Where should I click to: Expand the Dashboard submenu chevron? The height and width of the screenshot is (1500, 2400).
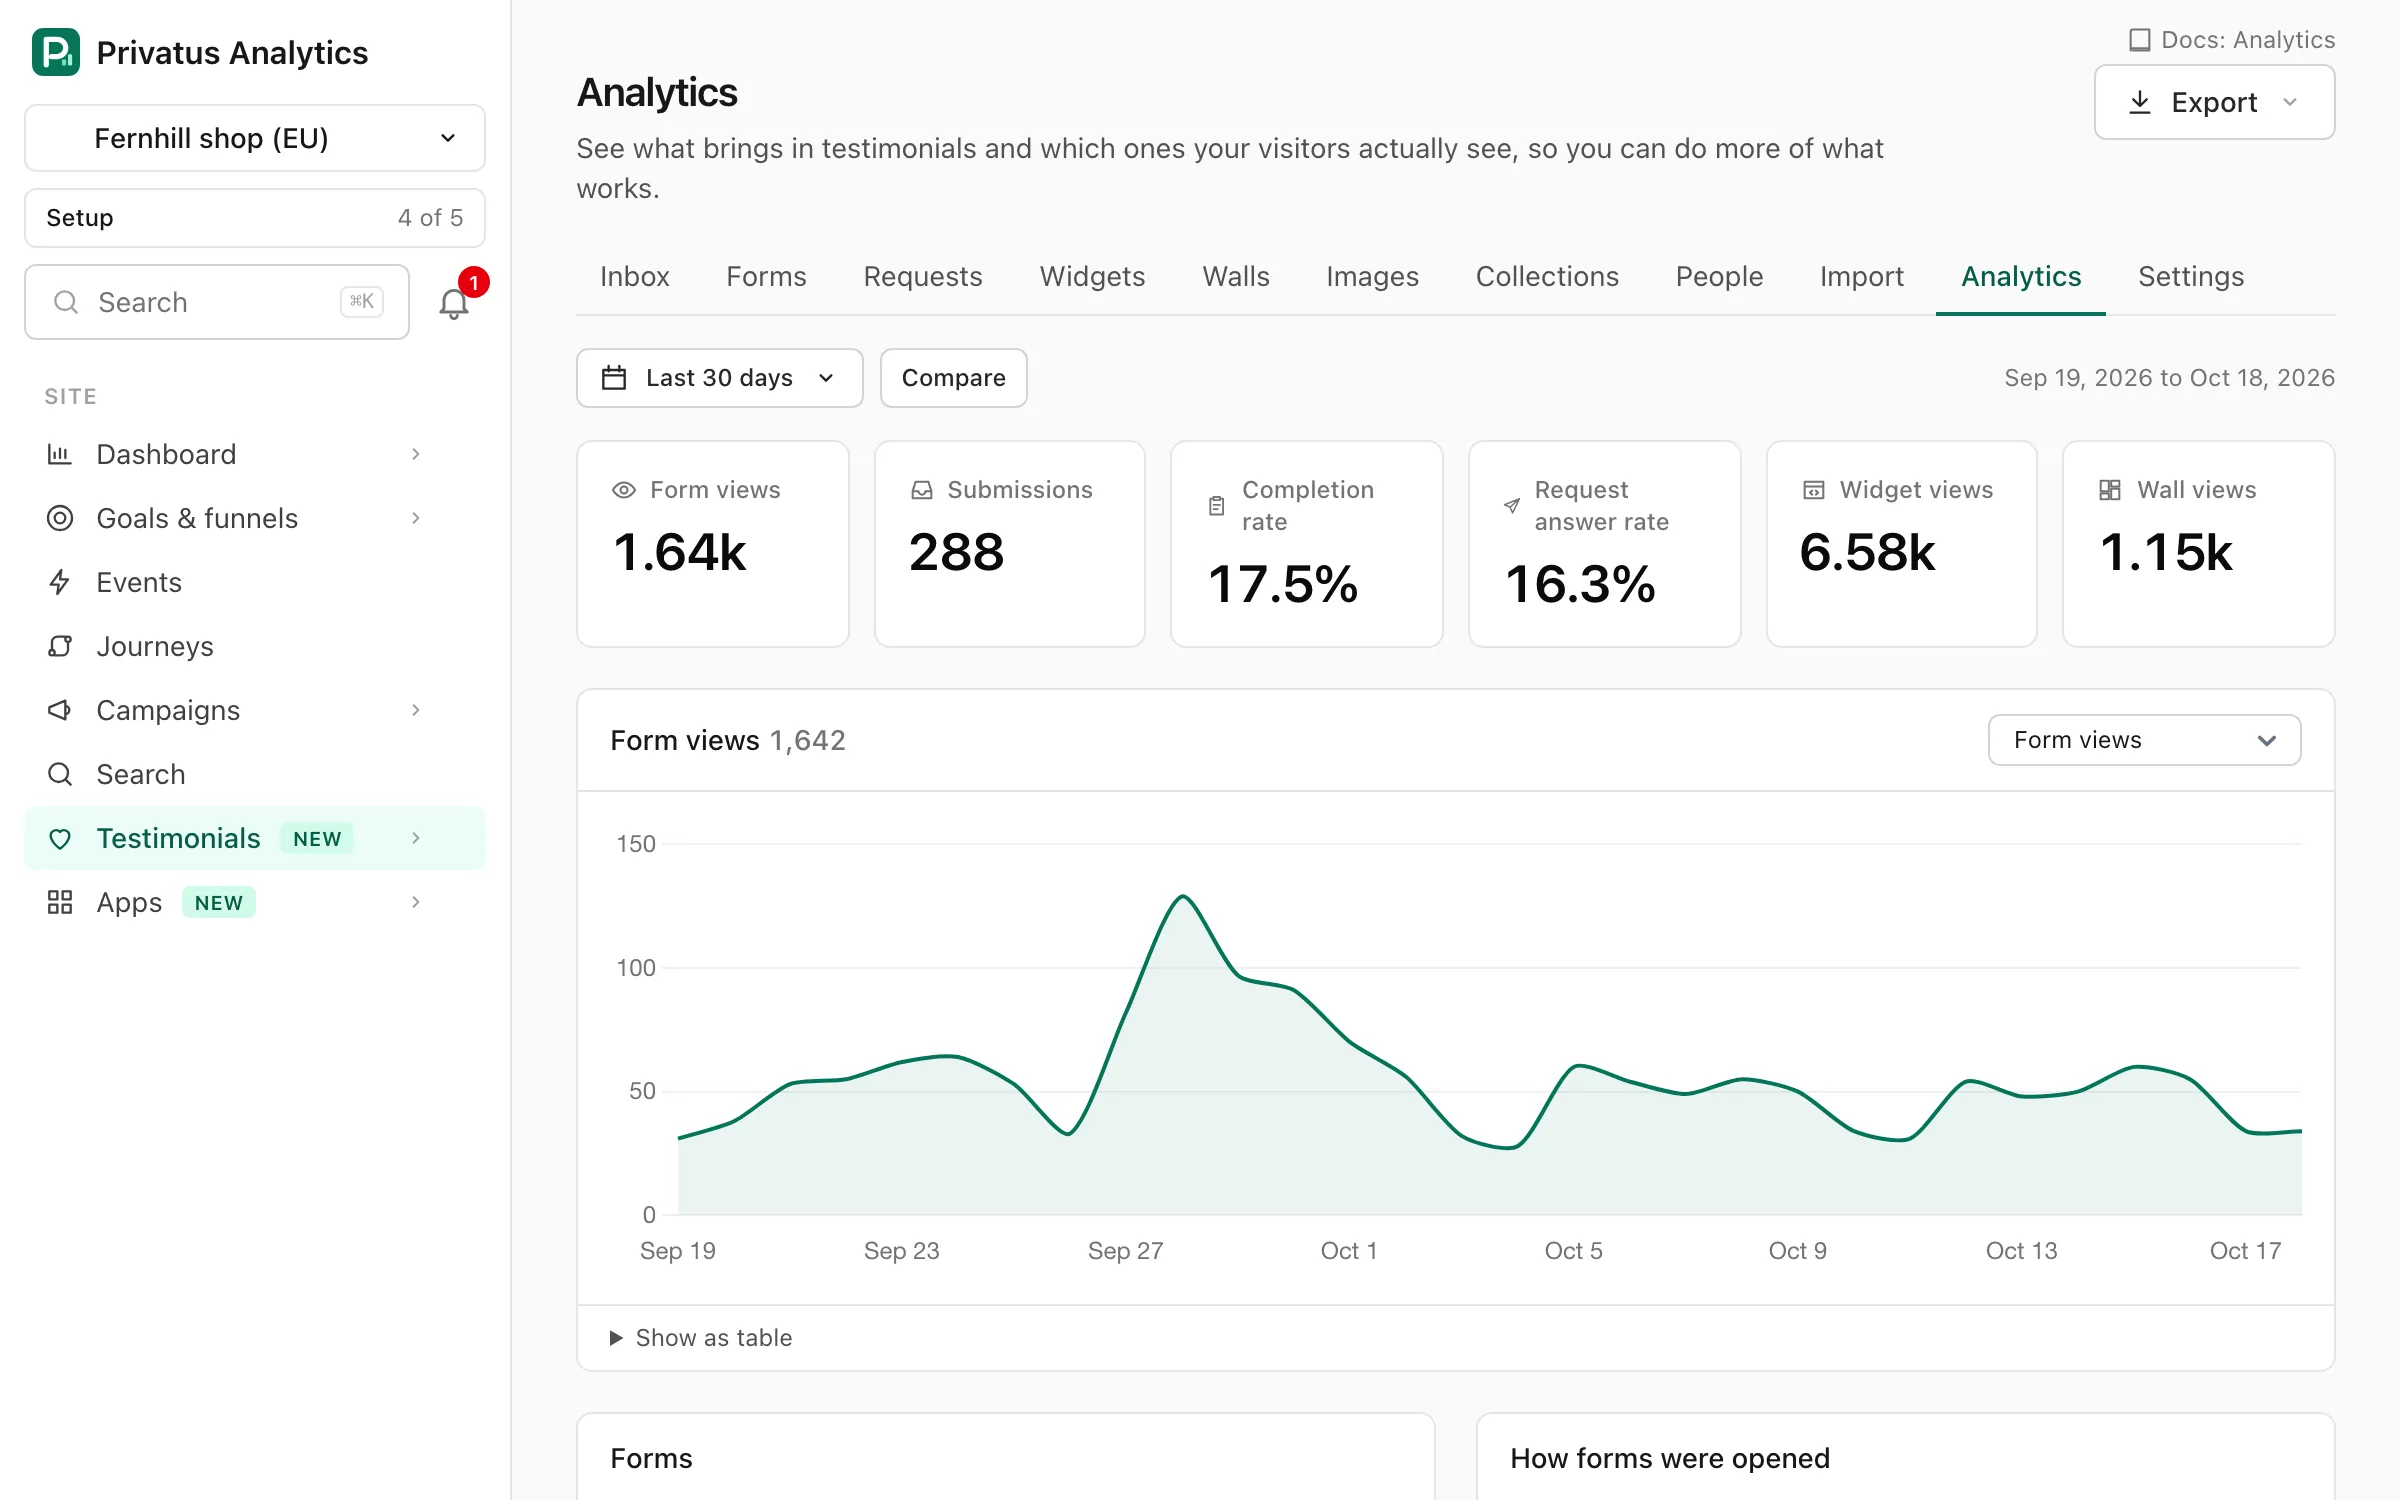point(416,454)
